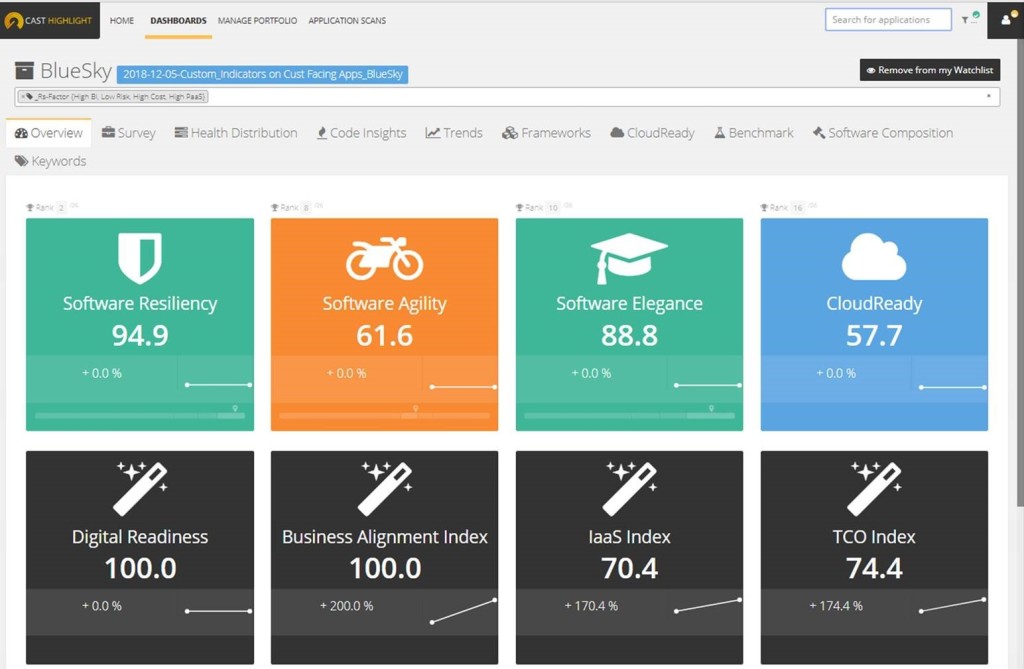Click the Software Agility motorcycle icon

coord(384,259)
